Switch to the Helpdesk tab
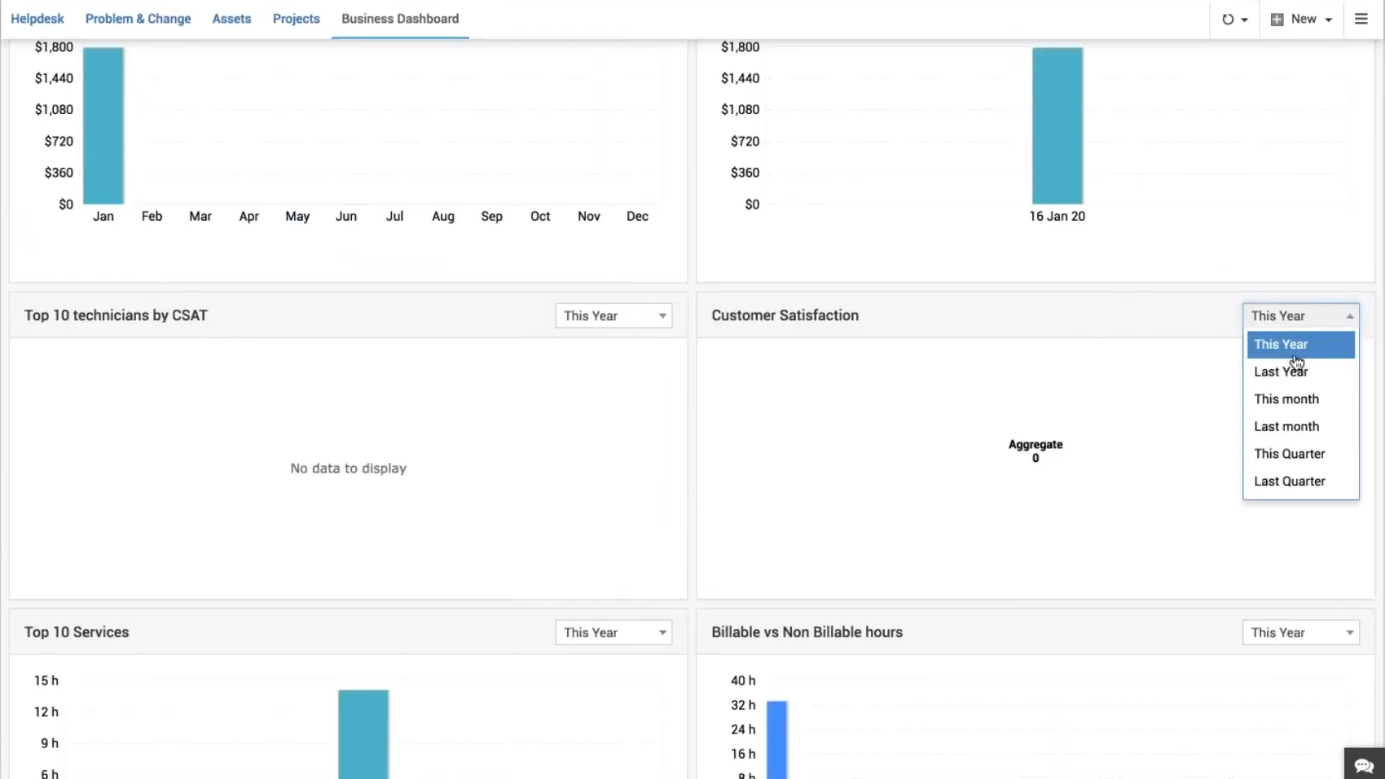The height and width of the screenshot is (779, 1385). point(37,19)
